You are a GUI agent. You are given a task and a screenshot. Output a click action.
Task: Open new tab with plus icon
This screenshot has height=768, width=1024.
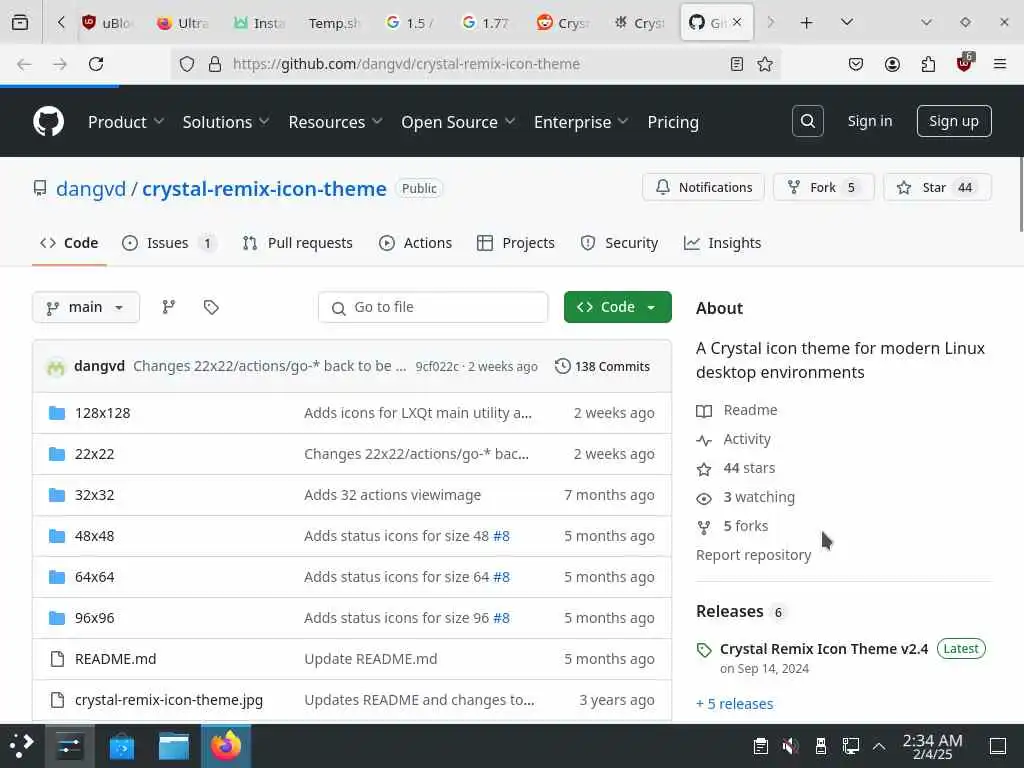point(807,23)
